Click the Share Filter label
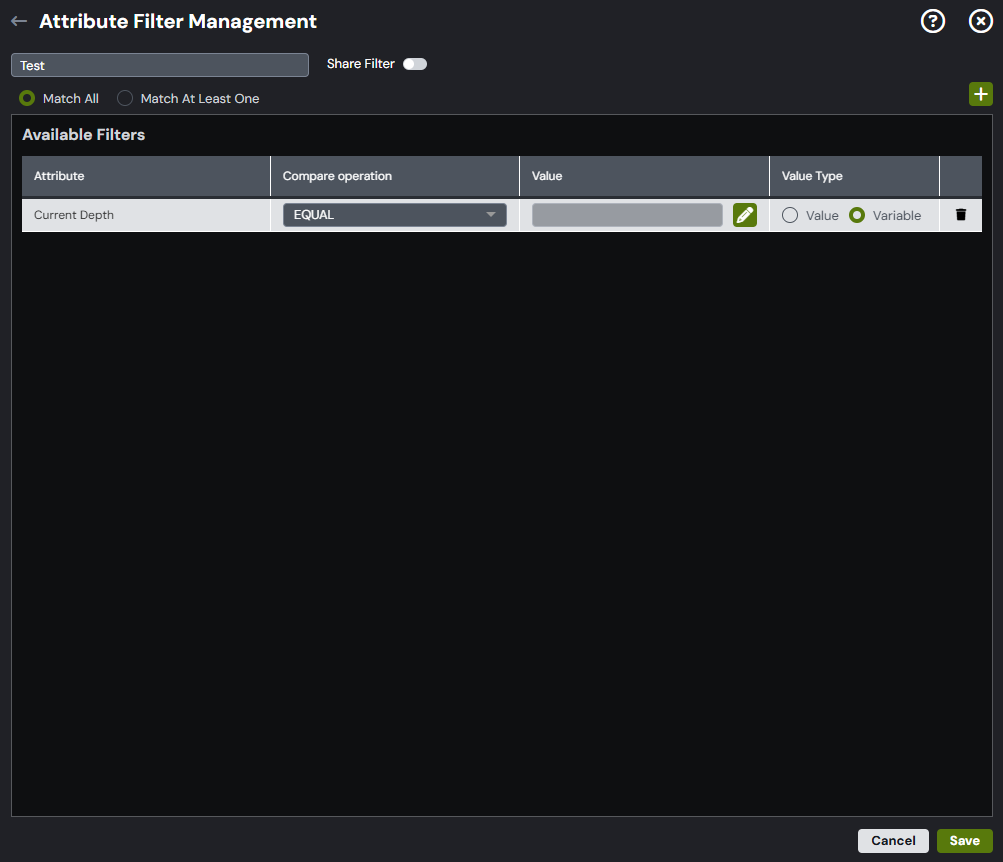 point(361,64)
